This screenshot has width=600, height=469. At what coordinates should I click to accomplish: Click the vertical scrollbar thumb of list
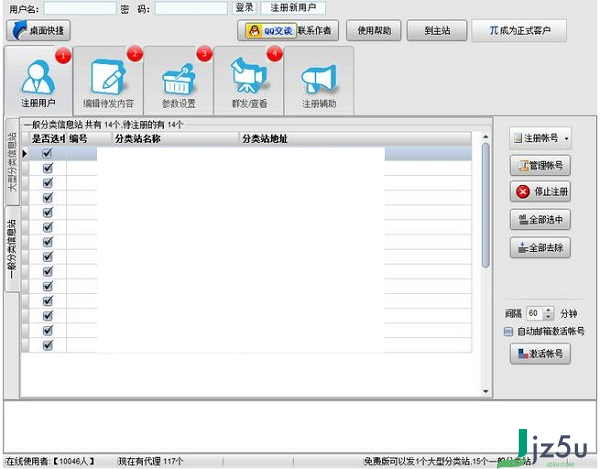486,205
